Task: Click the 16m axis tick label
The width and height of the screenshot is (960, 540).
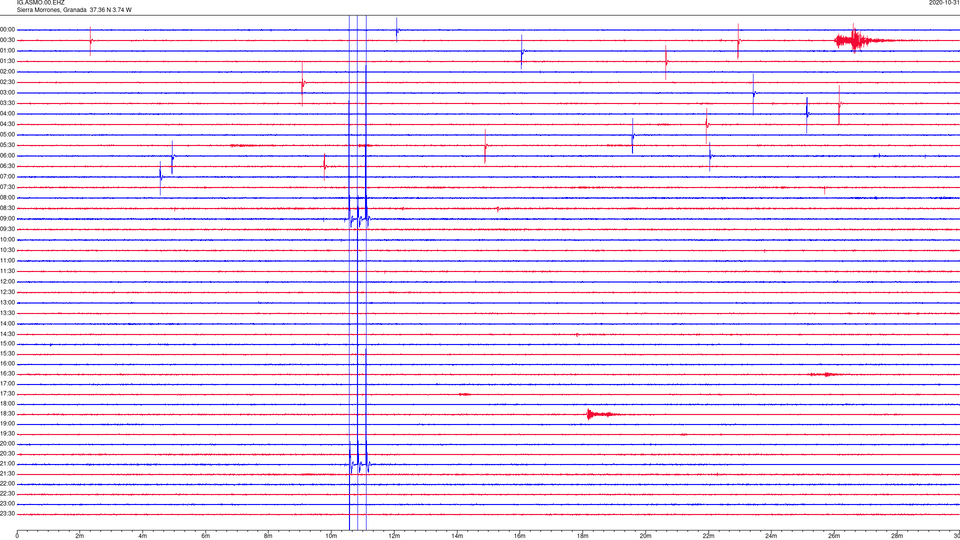Action: coord(520,536)
